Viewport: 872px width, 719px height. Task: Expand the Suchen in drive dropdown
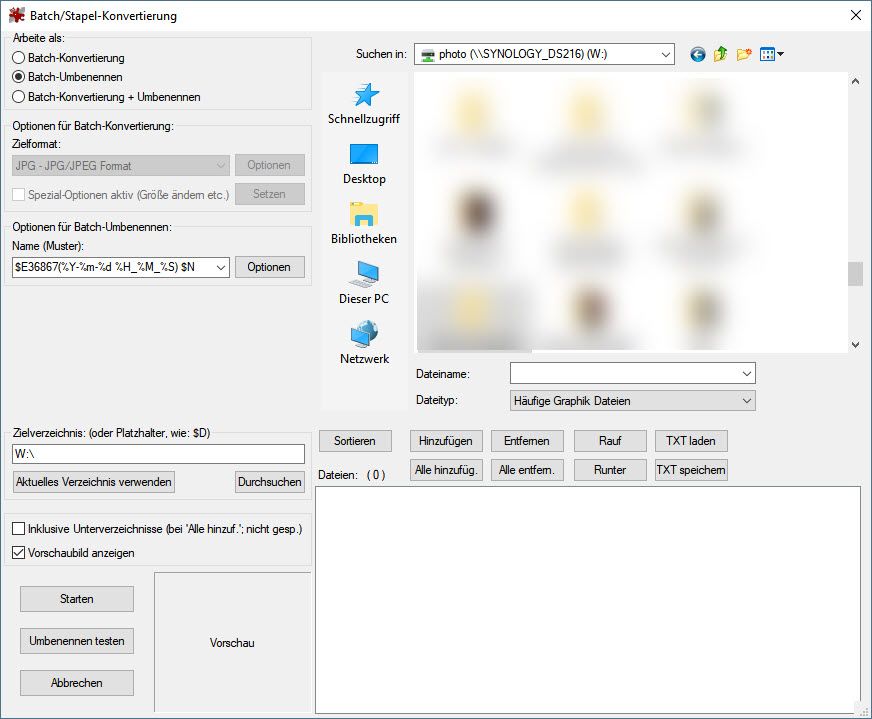665,54
